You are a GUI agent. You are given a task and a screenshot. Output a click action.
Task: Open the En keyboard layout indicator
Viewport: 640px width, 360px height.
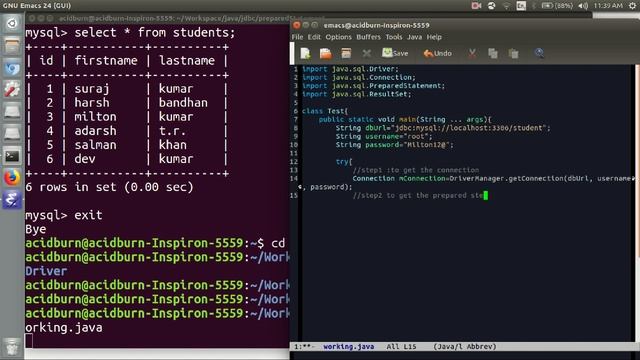[521, 6]
